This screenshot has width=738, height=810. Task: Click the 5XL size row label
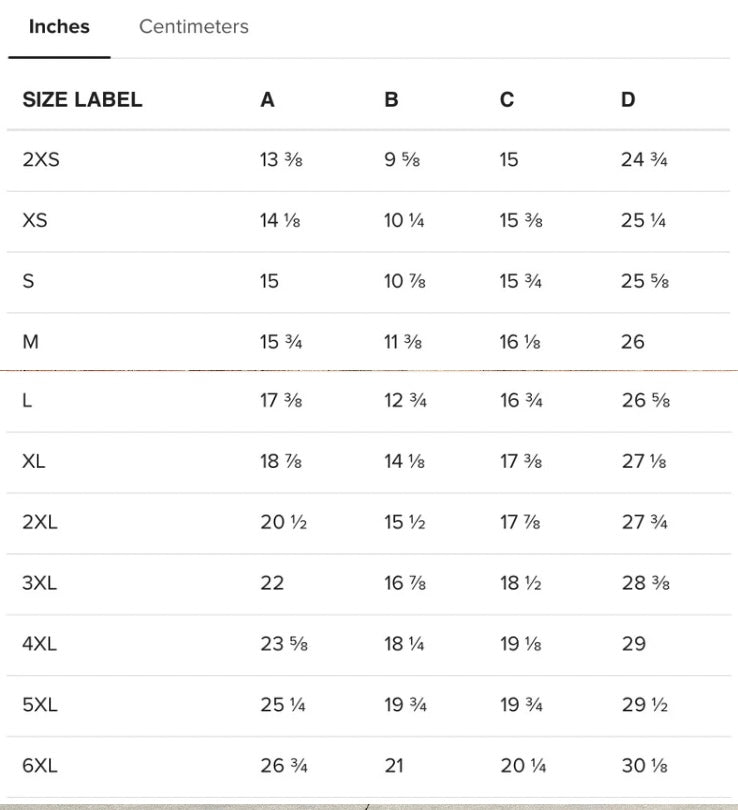tap(40, 705)
